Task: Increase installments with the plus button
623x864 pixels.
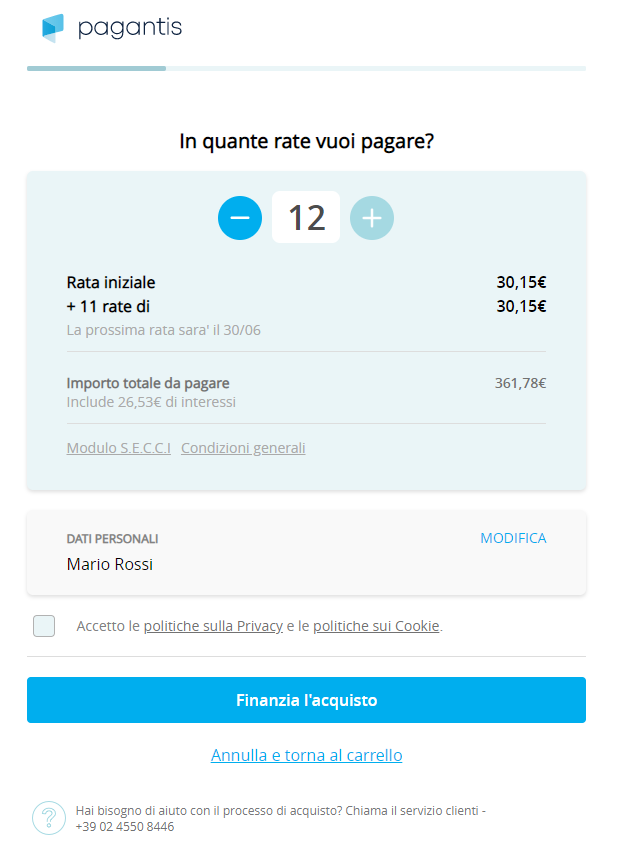Action: pos(372,218)
